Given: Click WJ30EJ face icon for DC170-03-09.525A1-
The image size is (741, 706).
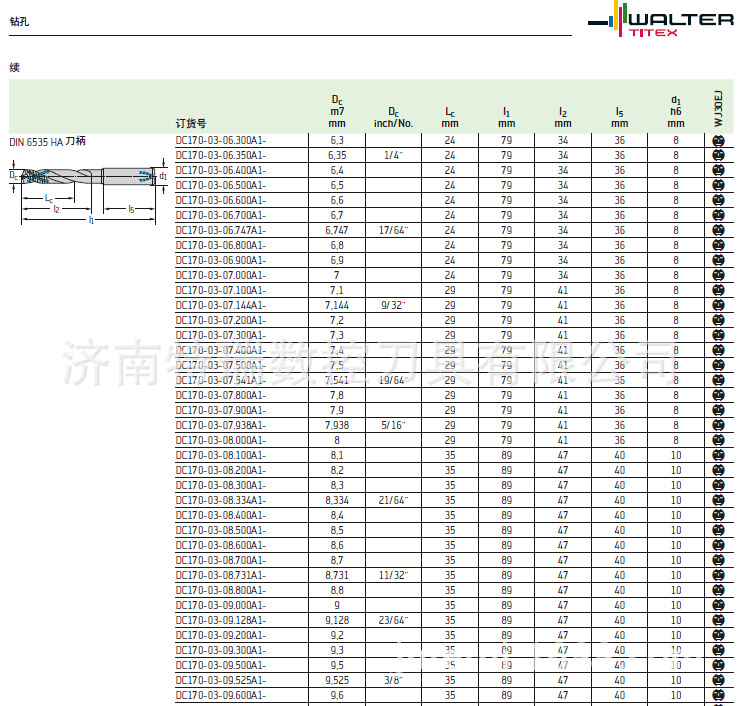Looking at the screenshot, I should [x=718, y=680].
